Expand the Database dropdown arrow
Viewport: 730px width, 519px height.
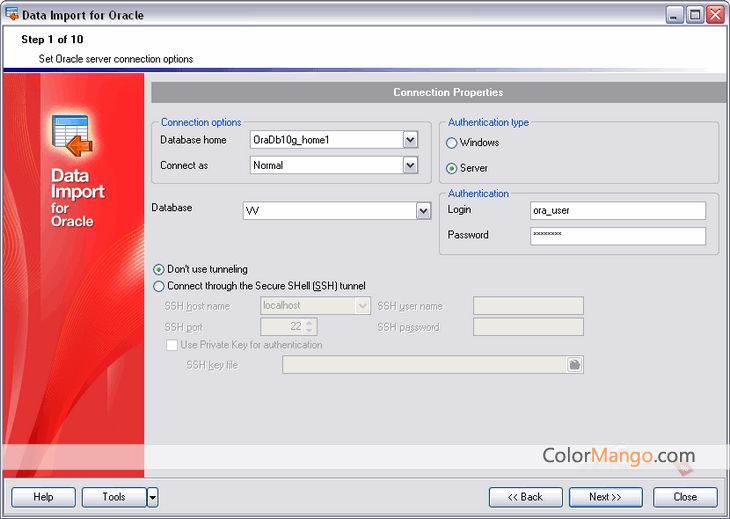(423, 211)
